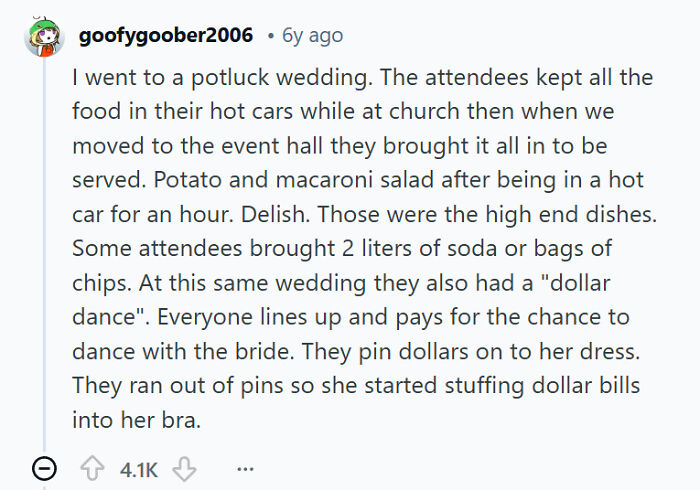Click the 4.1K vote score

click(138, 468)
